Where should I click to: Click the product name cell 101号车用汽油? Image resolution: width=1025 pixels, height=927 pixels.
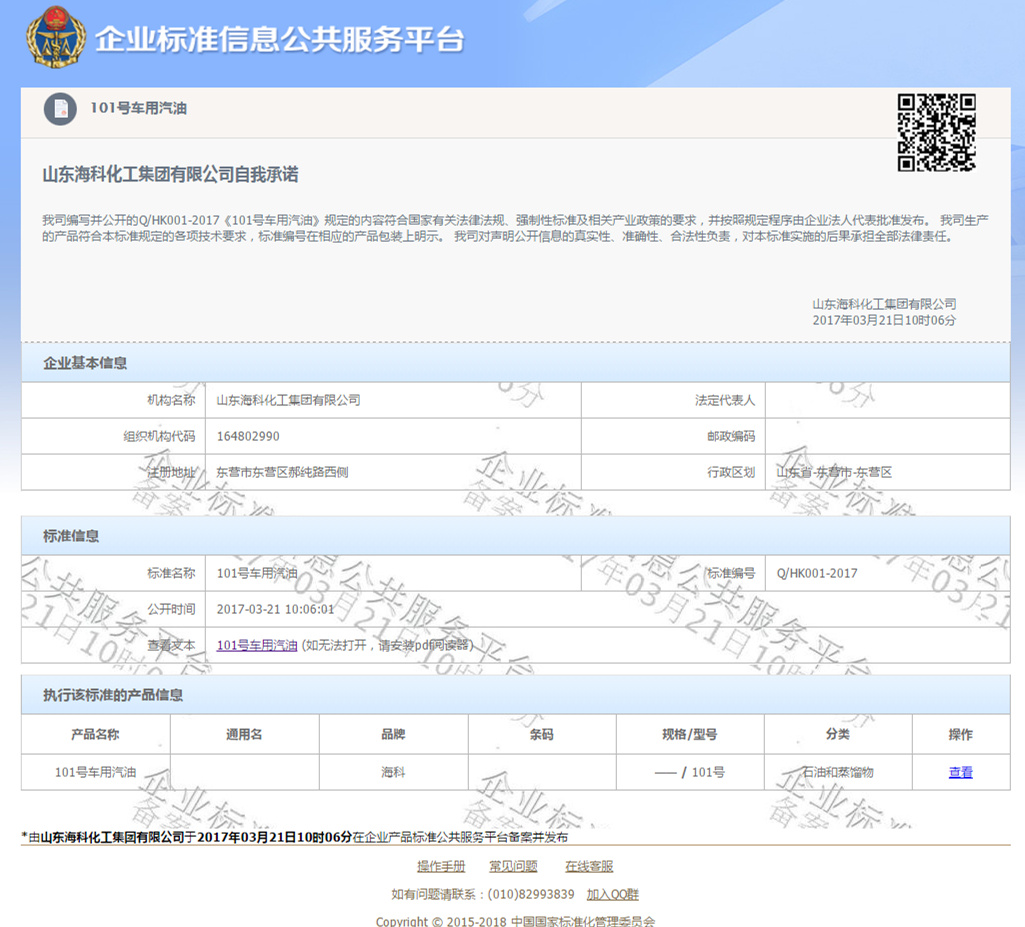coord(95,772)
